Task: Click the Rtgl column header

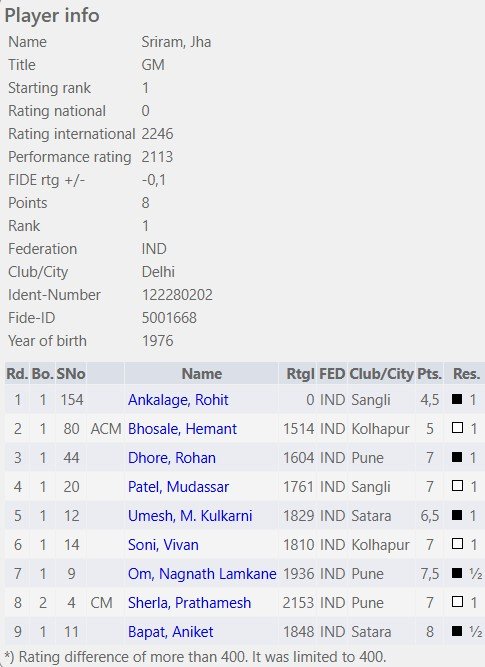Action: [x=300, y=373]
